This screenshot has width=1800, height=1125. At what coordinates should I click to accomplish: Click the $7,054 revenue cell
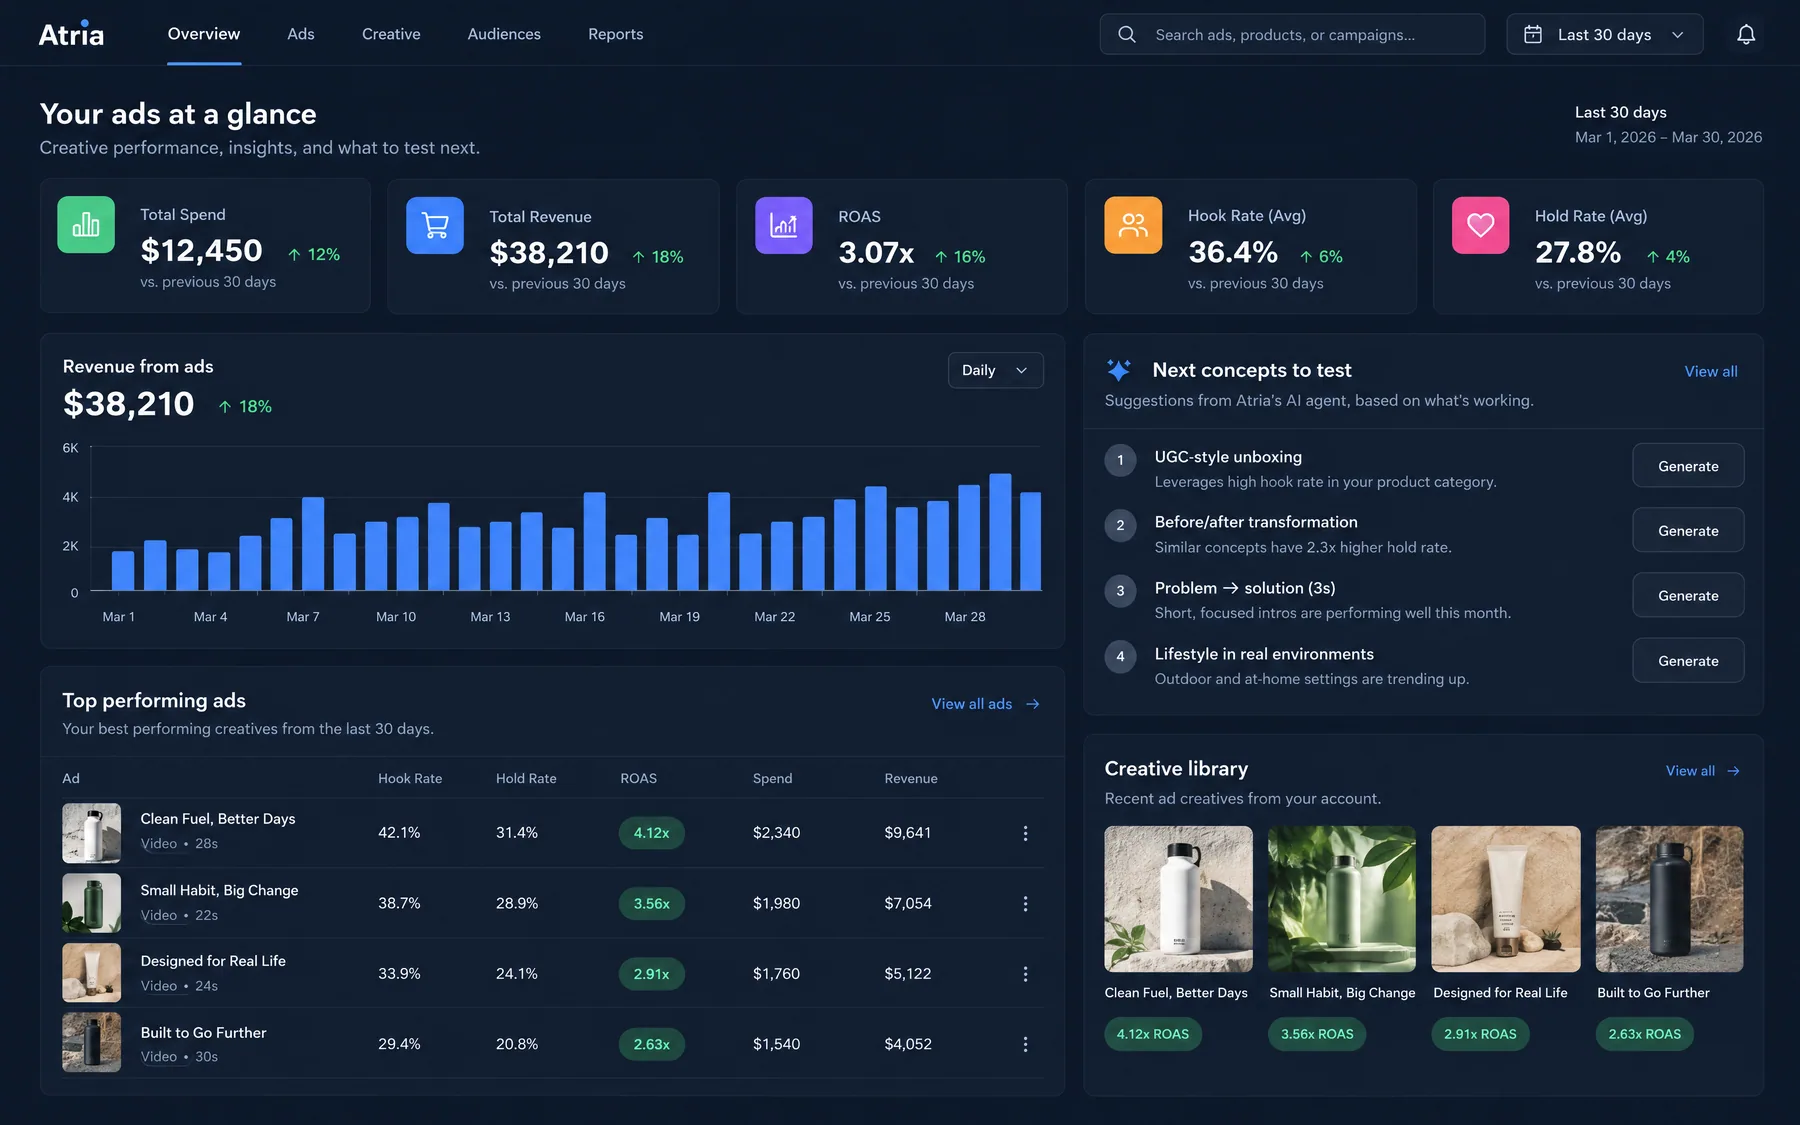pos(908,904)
